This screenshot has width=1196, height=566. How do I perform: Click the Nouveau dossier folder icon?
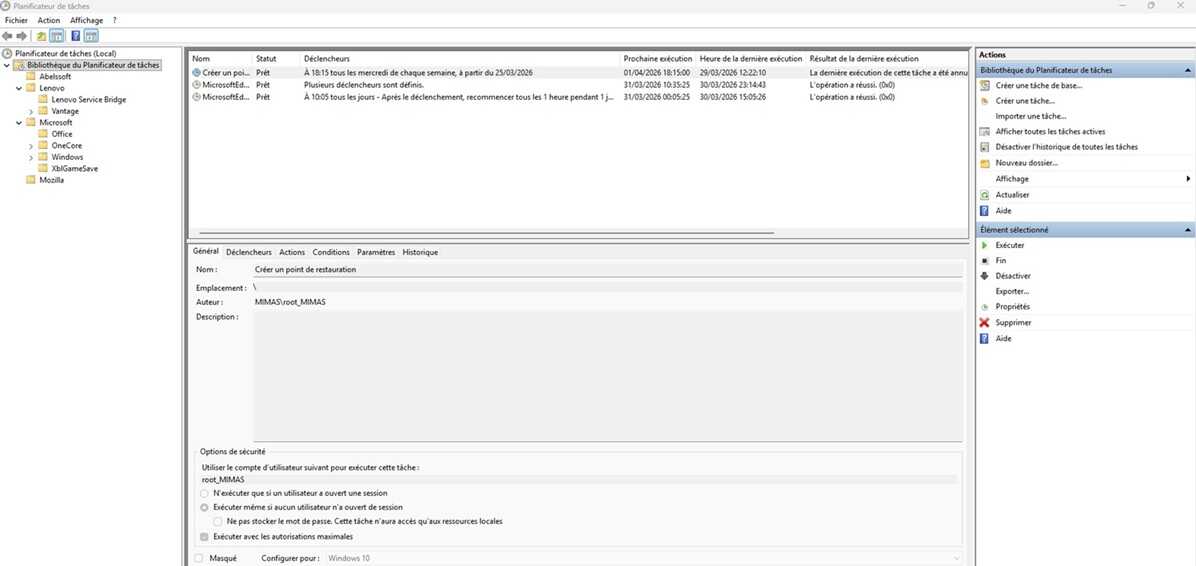(x=985, y=163)
